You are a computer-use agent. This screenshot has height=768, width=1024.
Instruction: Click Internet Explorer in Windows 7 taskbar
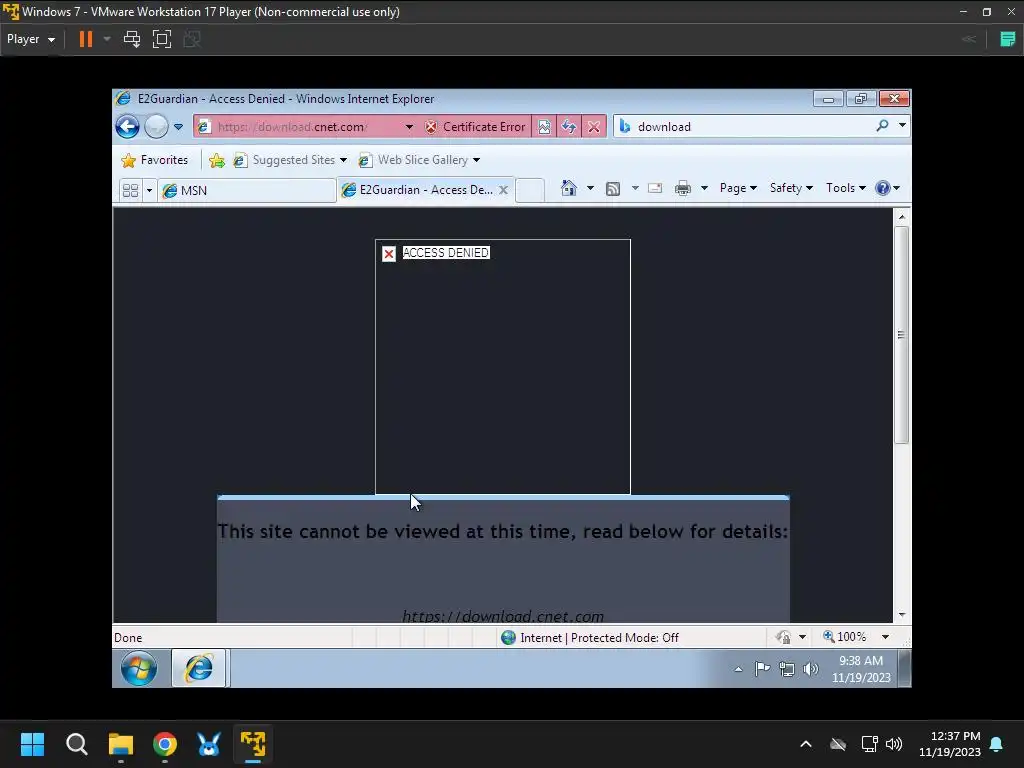(199, 668)
